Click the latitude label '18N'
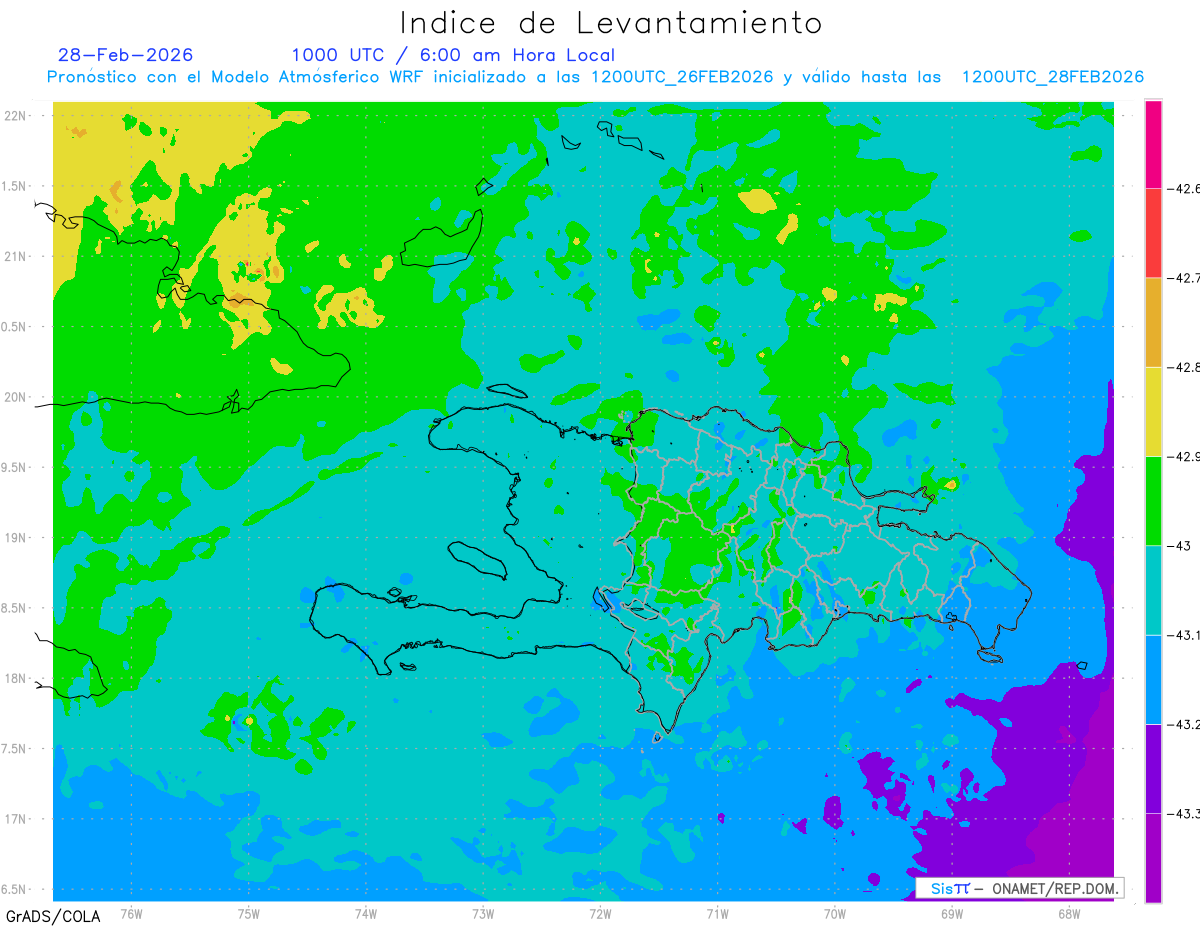This screenshot has width=1200, height=927. 16,678
